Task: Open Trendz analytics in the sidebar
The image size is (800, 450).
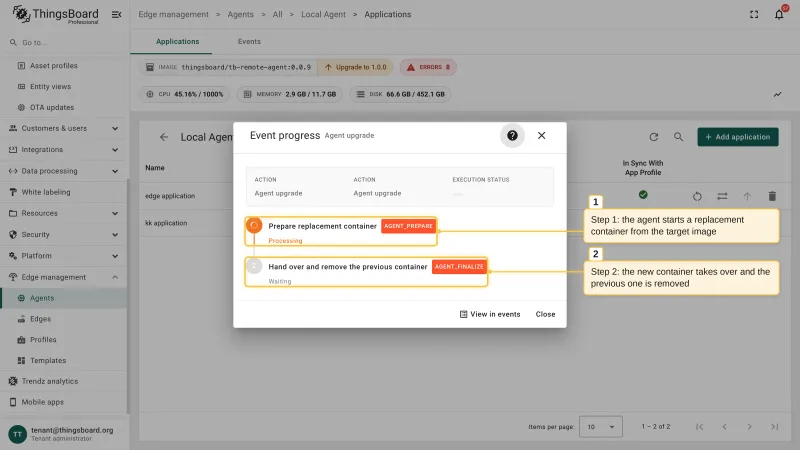Action: (64, 381)
